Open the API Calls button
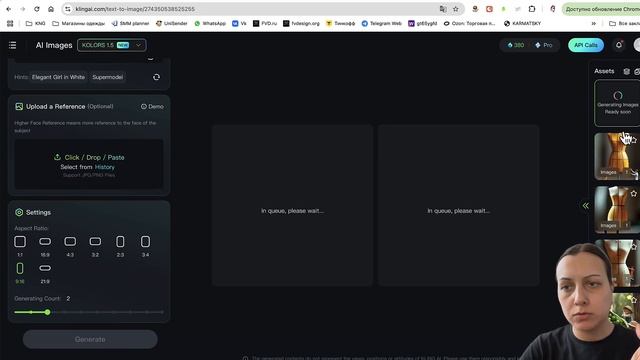The width and height of the screenshot is (640, 360). click(x=586, y=45)
